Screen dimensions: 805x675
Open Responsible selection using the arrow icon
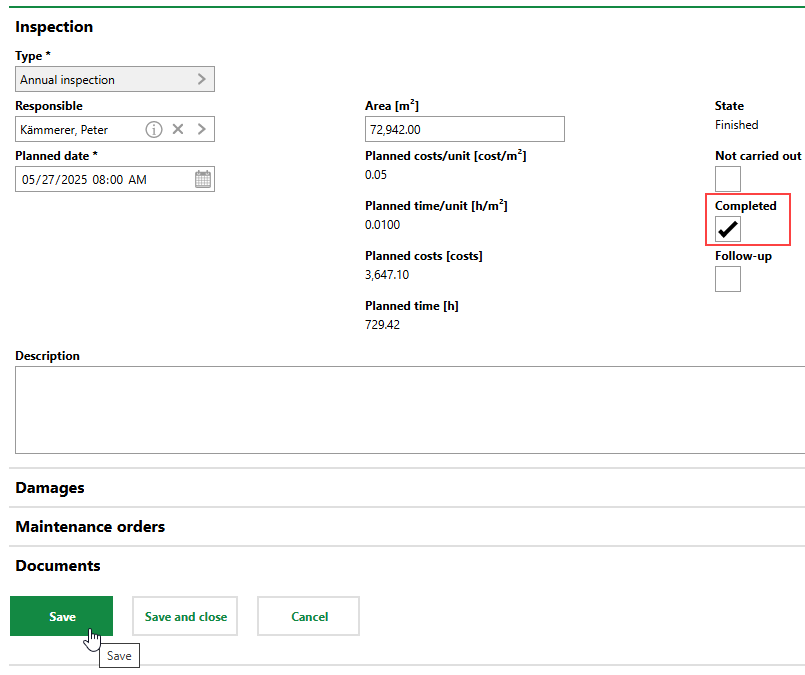click(x=201, y=129)
